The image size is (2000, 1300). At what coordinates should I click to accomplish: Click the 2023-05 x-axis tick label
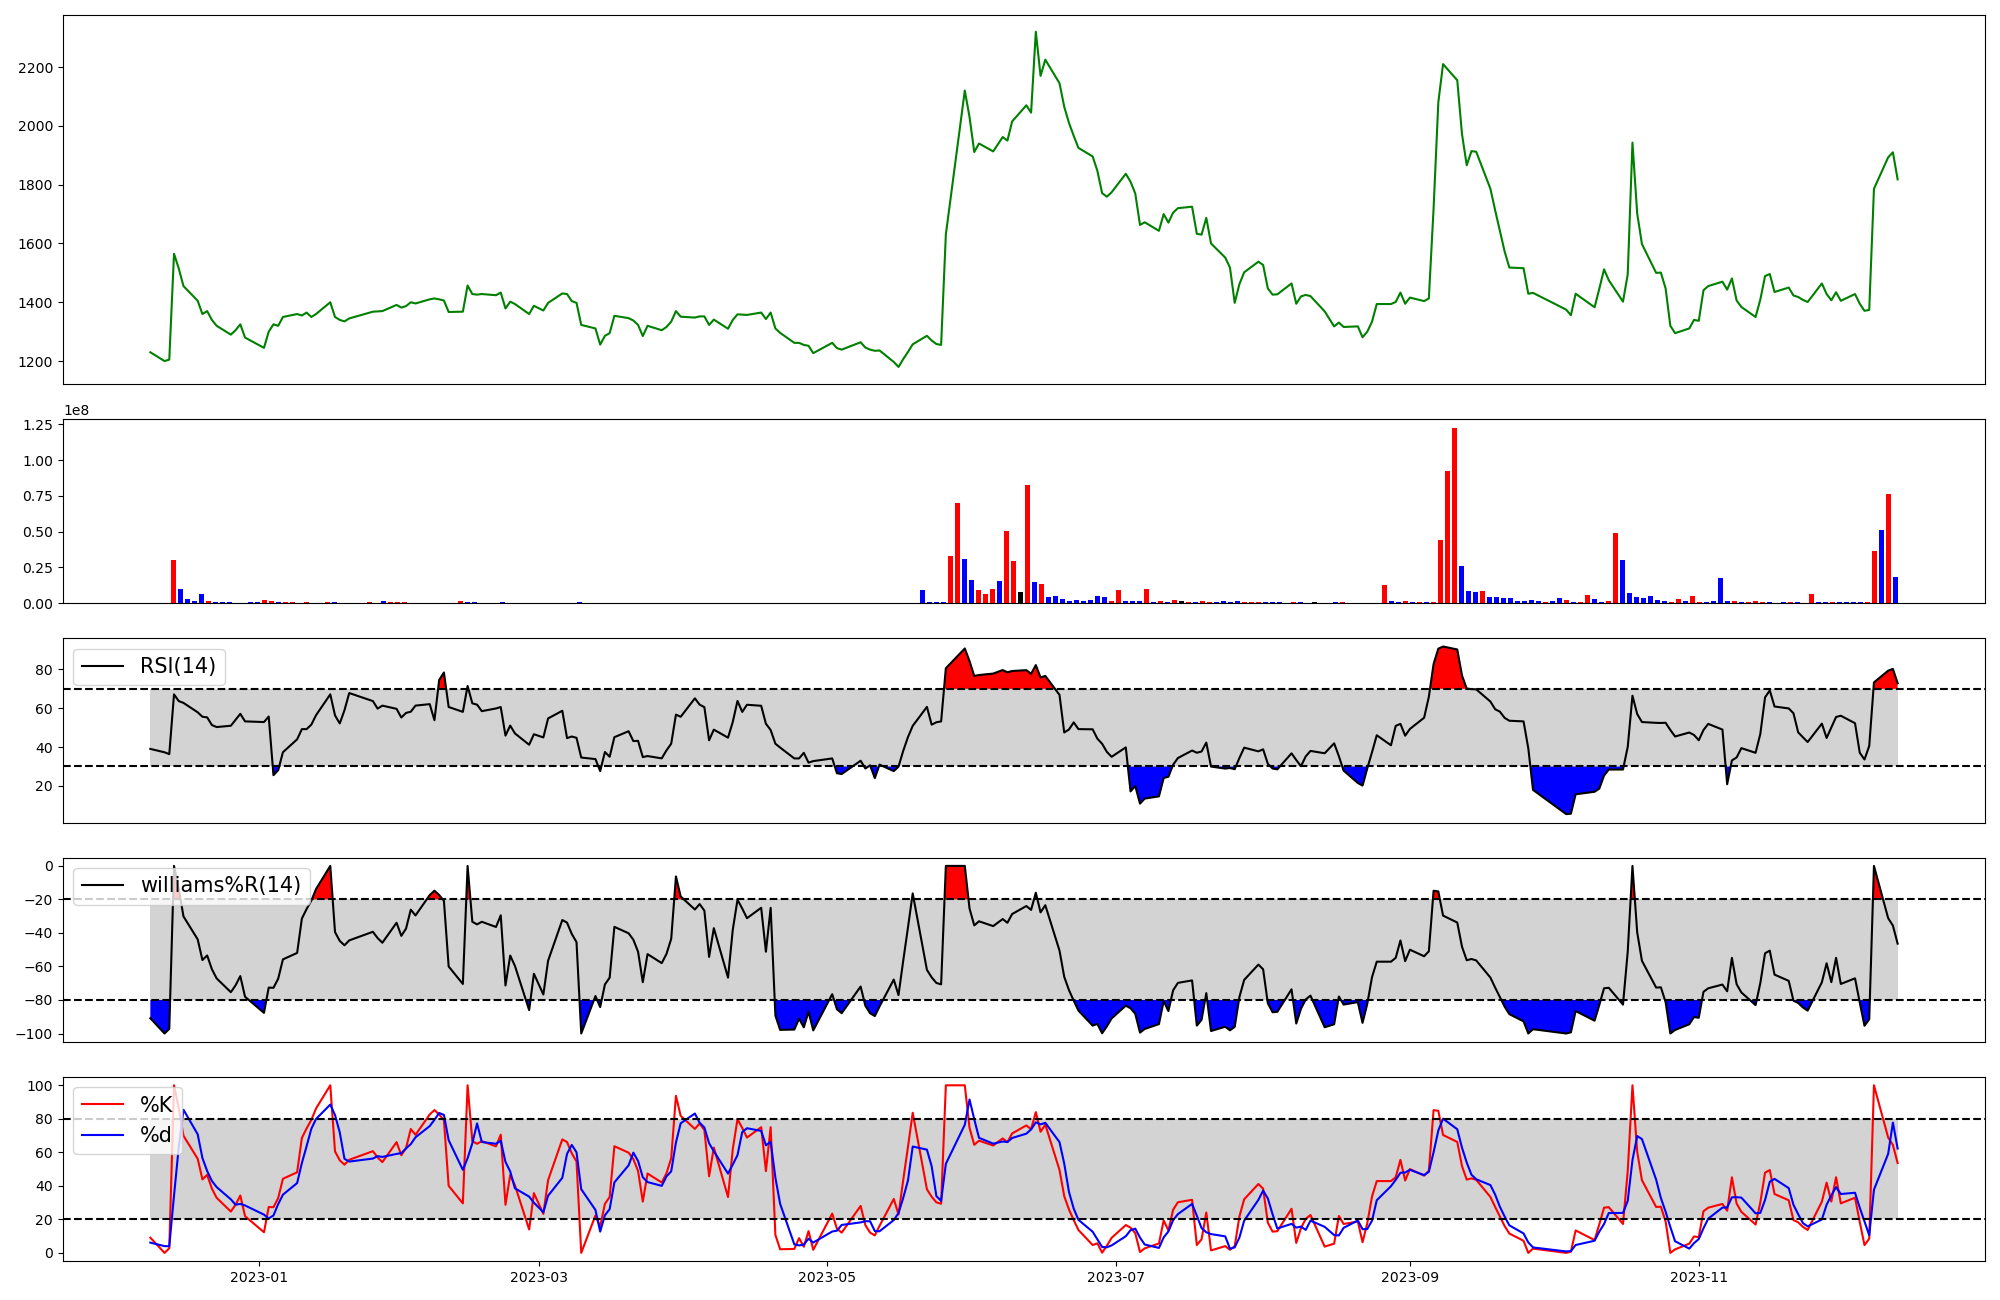click(827, 1277)
